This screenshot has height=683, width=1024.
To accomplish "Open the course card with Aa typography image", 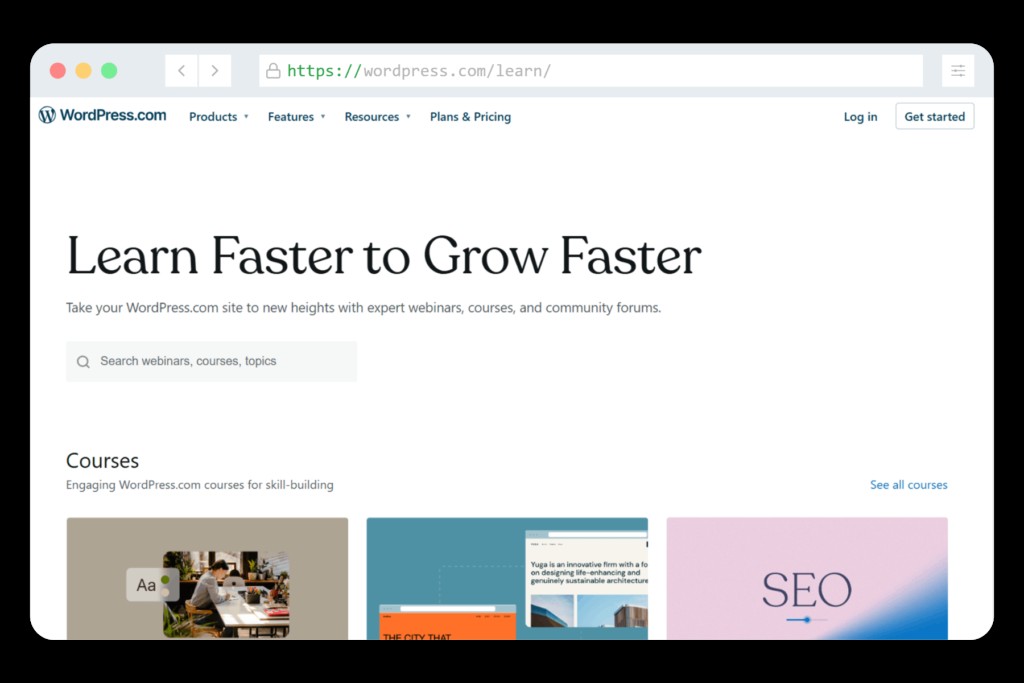I will coord(207,579).
